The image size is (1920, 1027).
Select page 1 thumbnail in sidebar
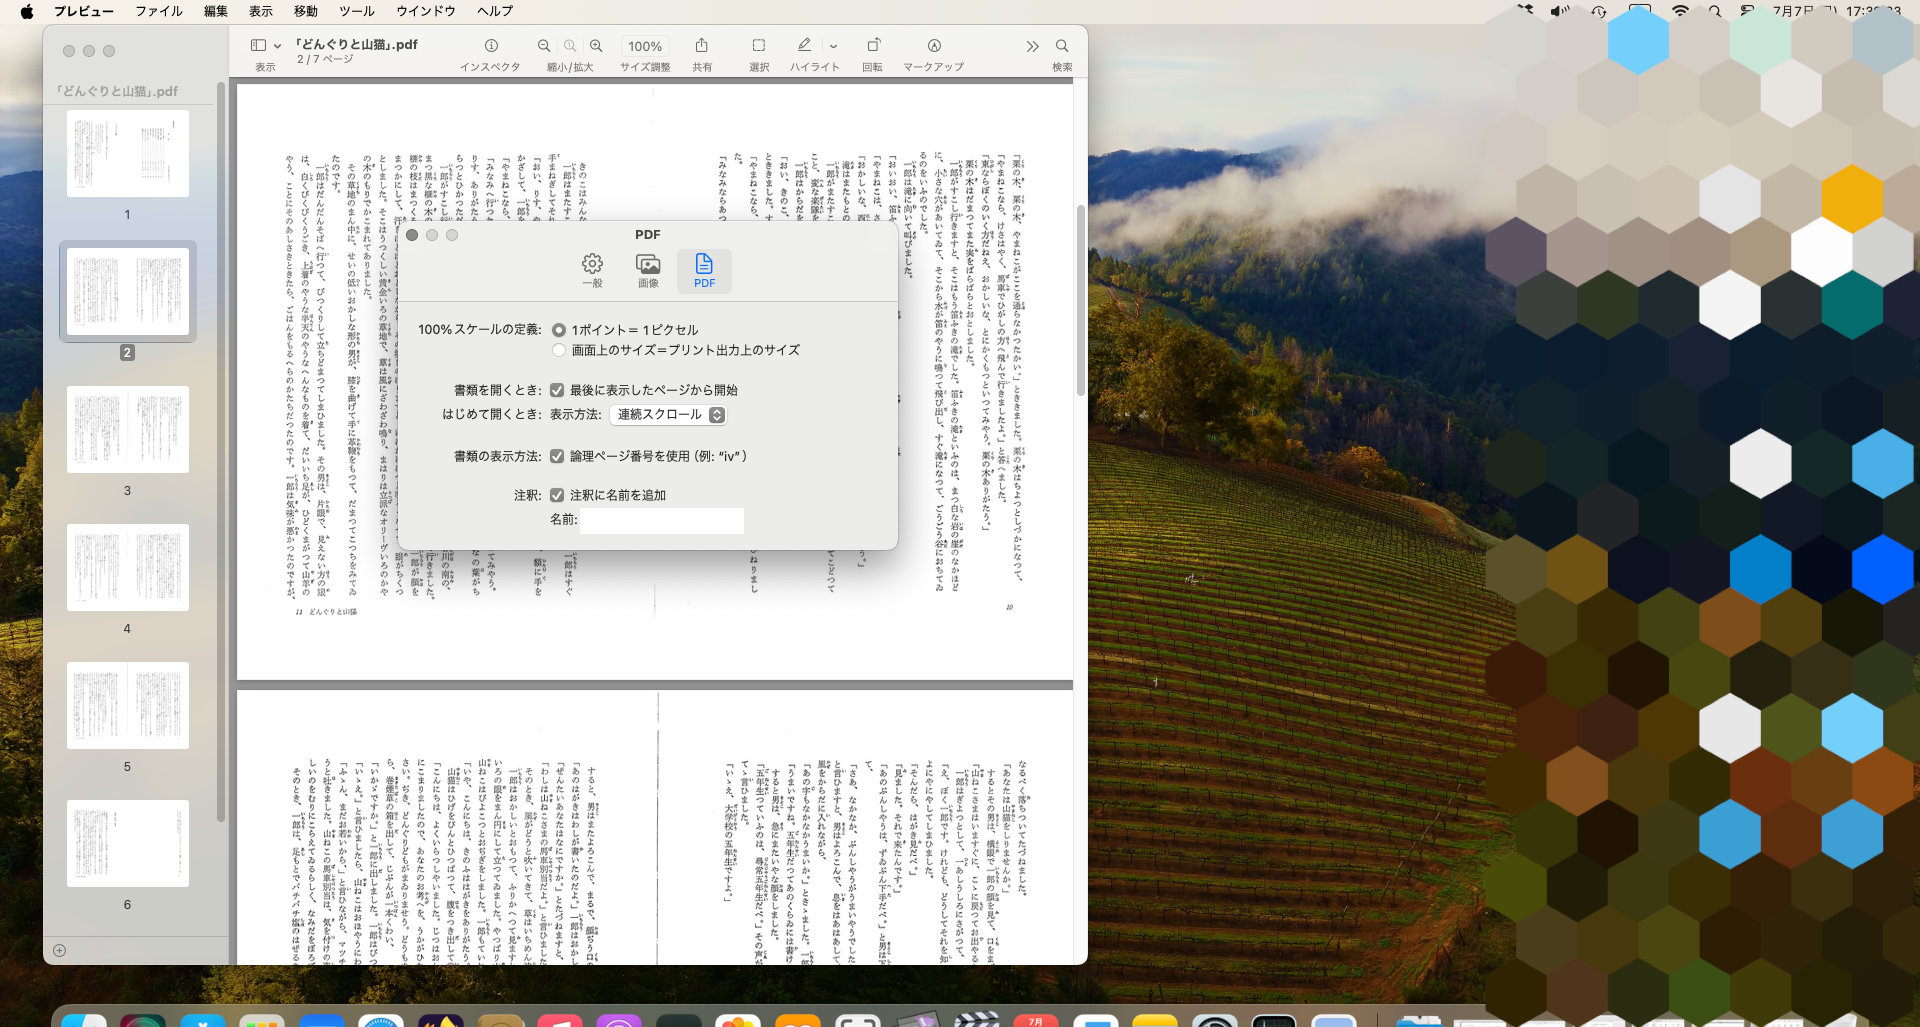[128, 154]
